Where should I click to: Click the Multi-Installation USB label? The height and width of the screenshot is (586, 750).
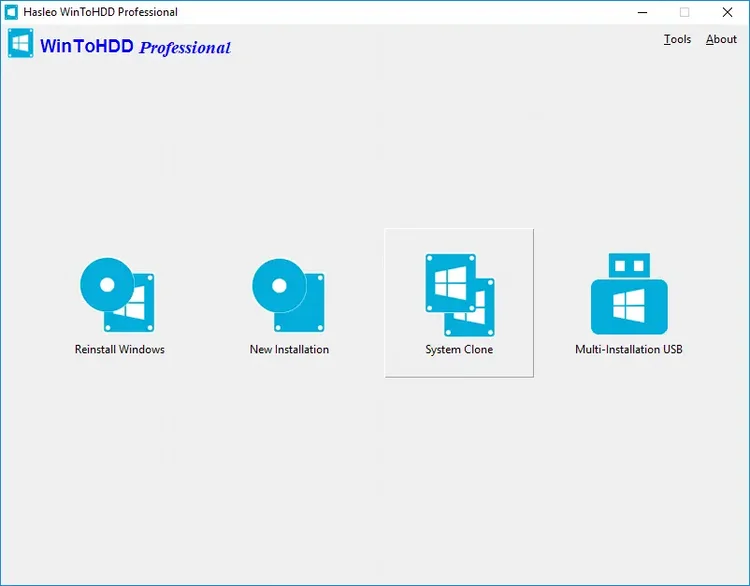629,349
